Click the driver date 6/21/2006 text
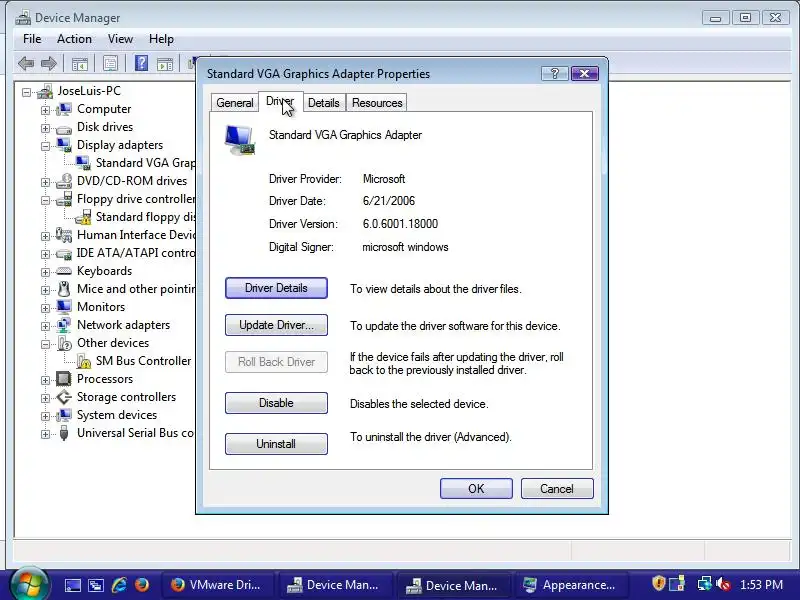800x600 pixels. pyautogui.click(x=389, y=201)
